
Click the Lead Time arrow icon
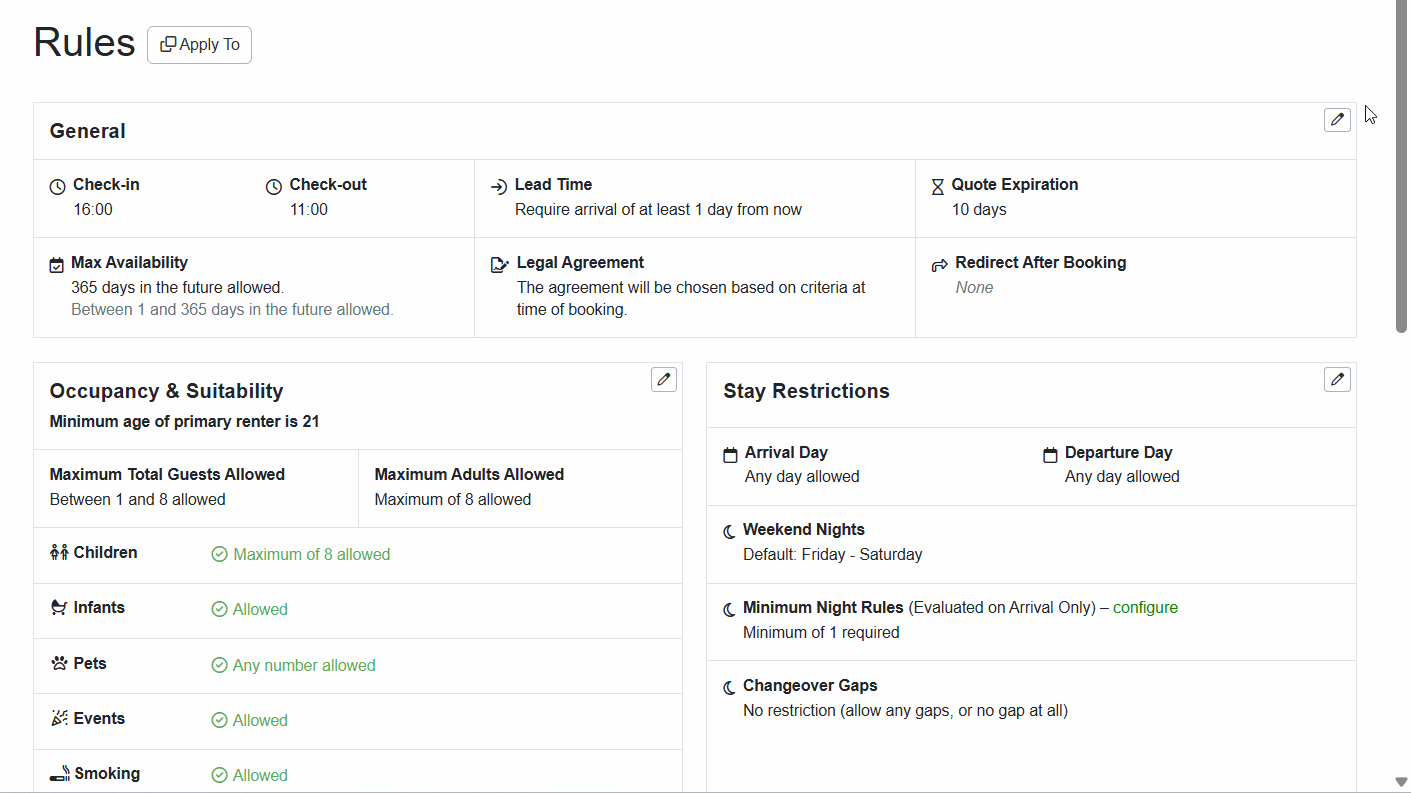(497, 185)
